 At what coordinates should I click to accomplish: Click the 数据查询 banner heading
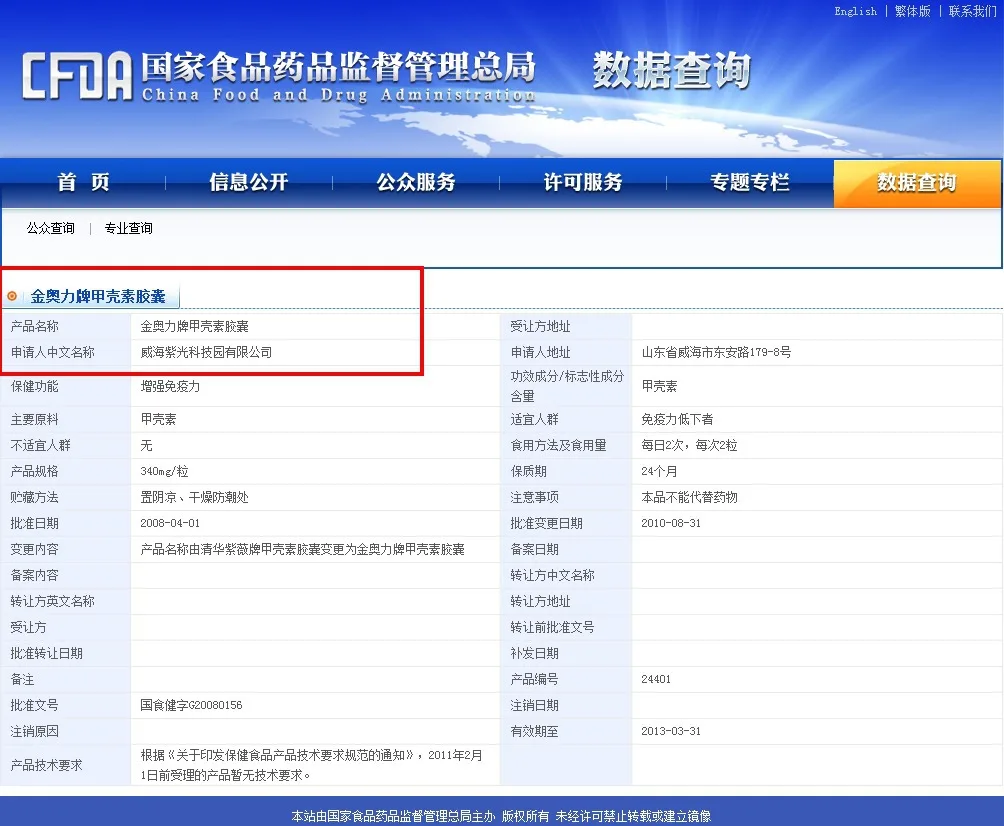[x=671, y=70]
